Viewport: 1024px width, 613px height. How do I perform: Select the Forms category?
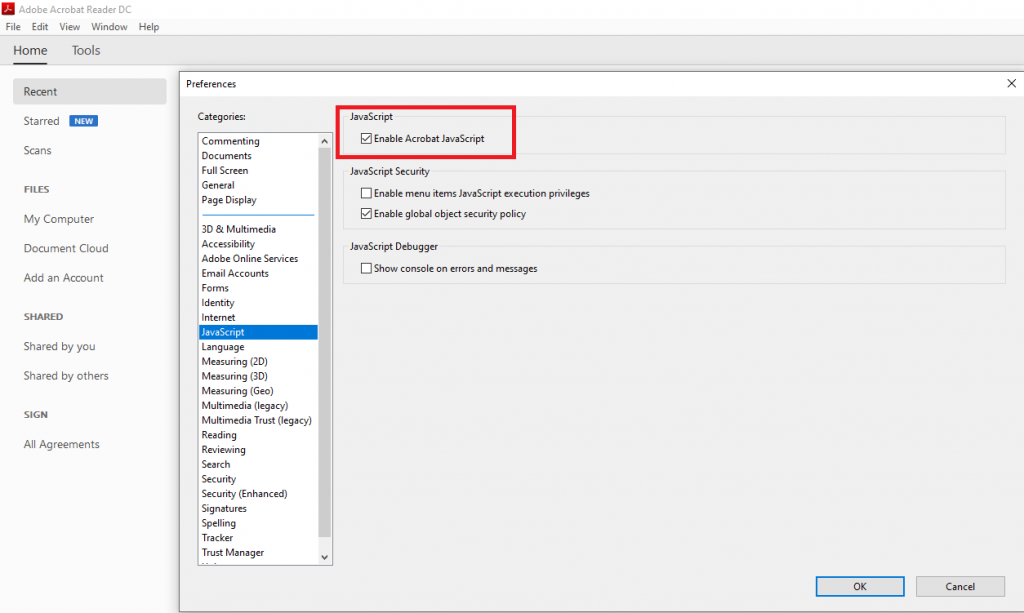215,287
